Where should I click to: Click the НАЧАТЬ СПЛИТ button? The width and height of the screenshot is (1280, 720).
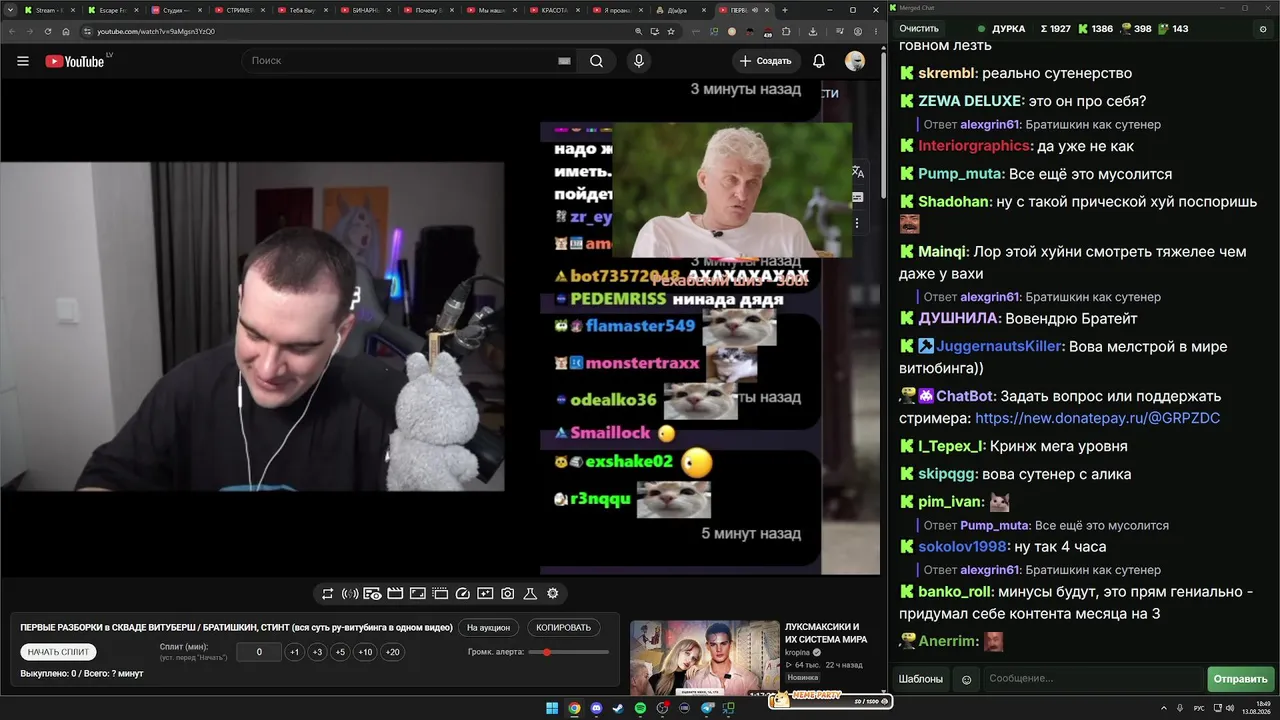tap(59, 652)
